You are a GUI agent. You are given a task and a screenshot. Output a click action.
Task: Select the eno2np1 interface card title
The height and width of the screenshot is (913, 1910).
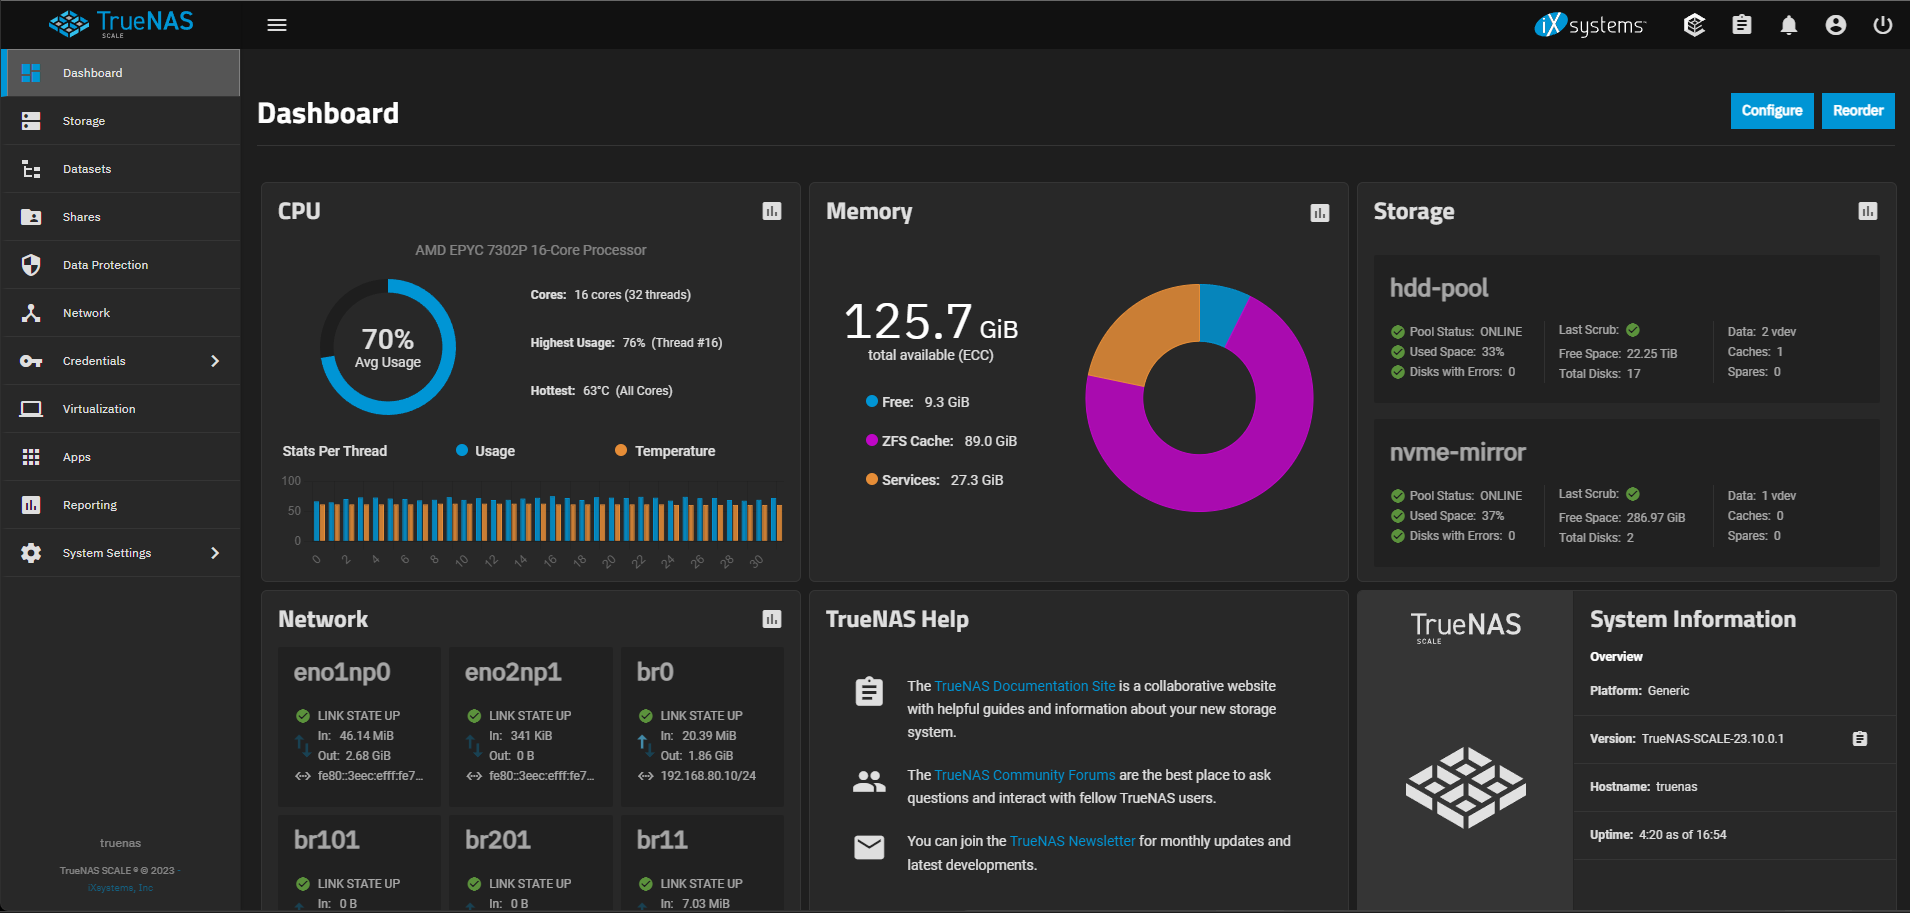pos(513,673)
